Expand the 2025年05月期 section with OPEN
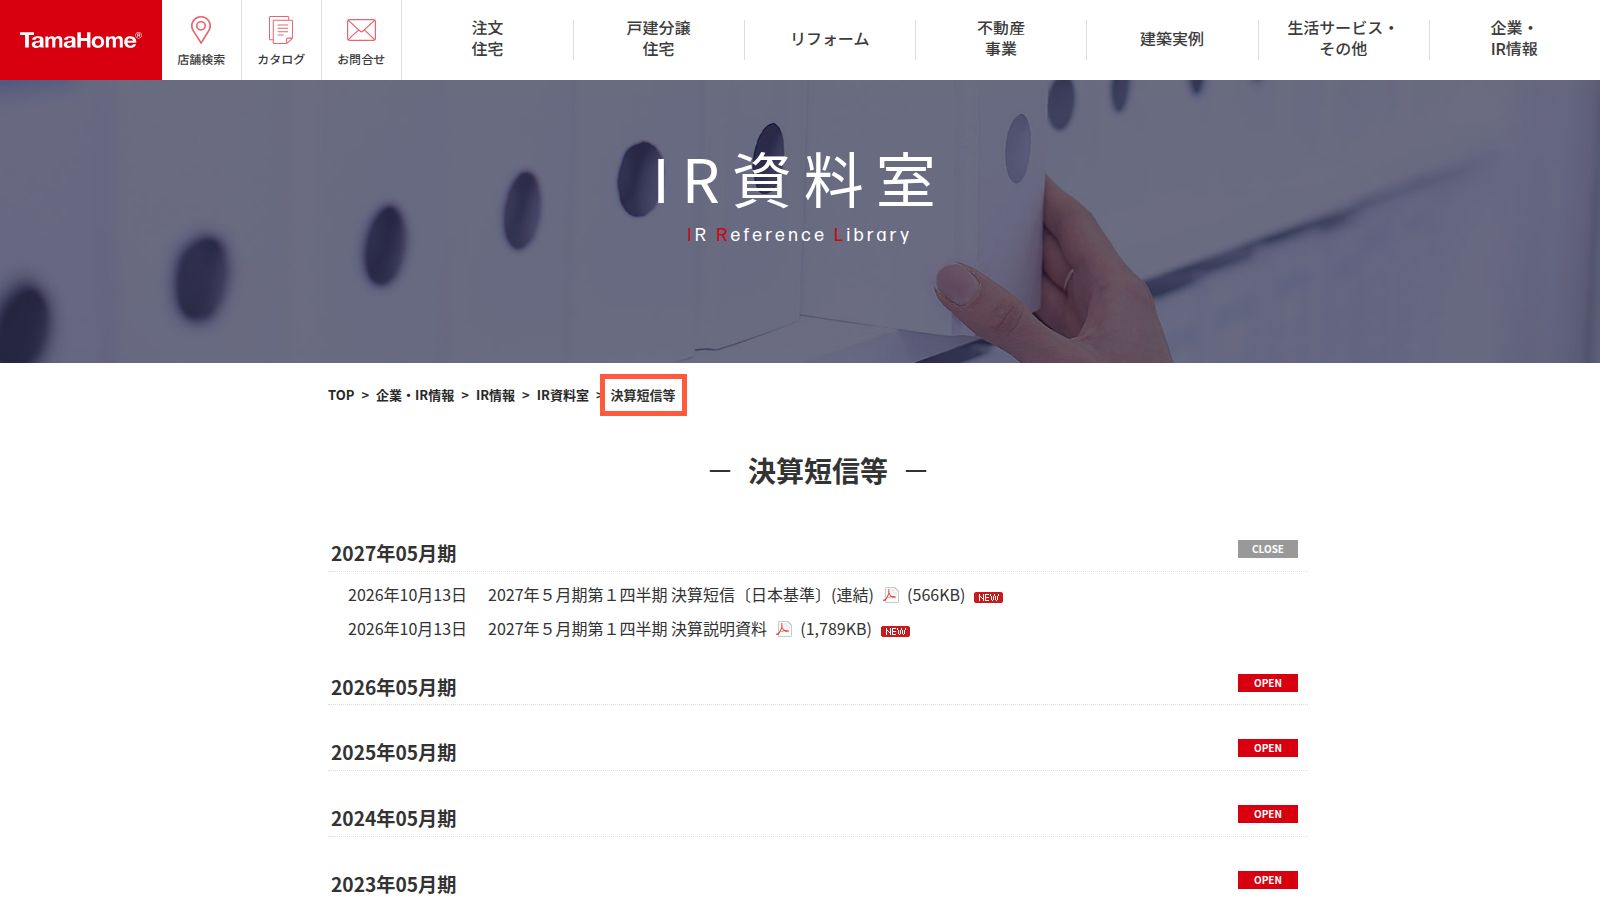 (x=1267, y=748)
